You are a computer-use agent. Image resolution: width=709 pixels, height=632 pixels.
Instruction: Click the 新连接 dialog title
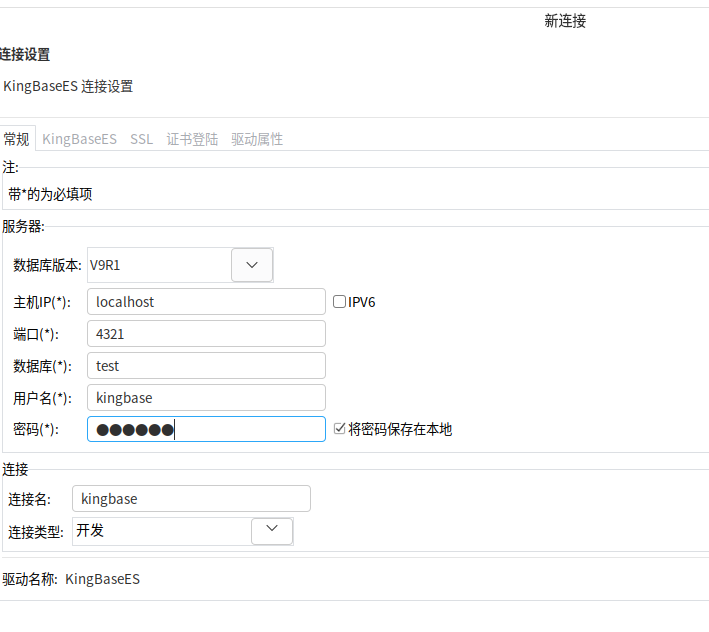tap(565, 21)
